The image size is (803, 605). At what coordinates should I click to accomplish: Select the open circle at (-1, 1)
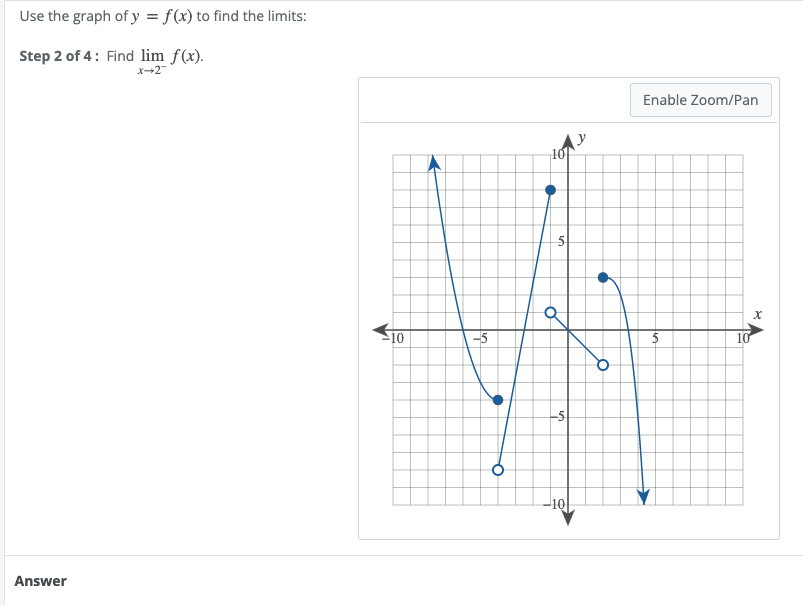(550, 312)
